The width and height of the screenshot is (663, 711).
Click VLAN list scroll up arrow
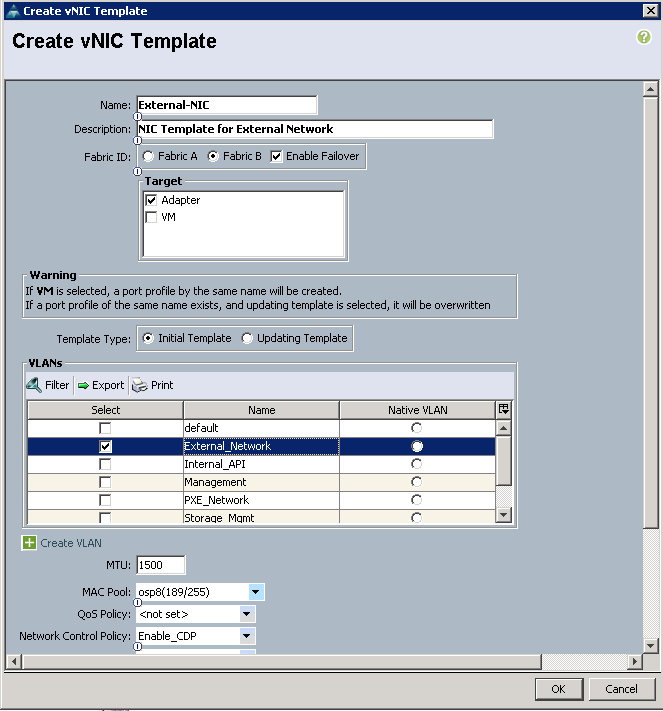coord(503,428)
